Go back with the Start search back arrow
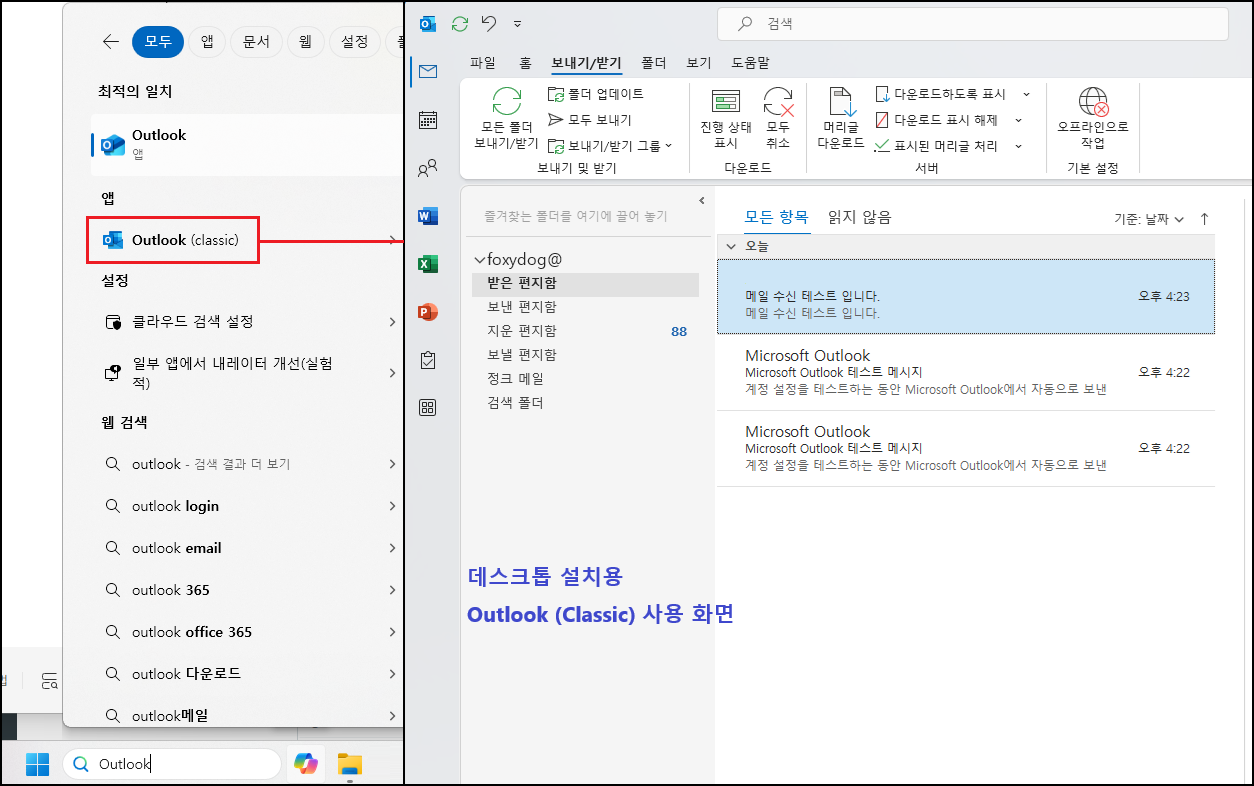Viewport: 1254px width, 786px height. coord(111,42)
